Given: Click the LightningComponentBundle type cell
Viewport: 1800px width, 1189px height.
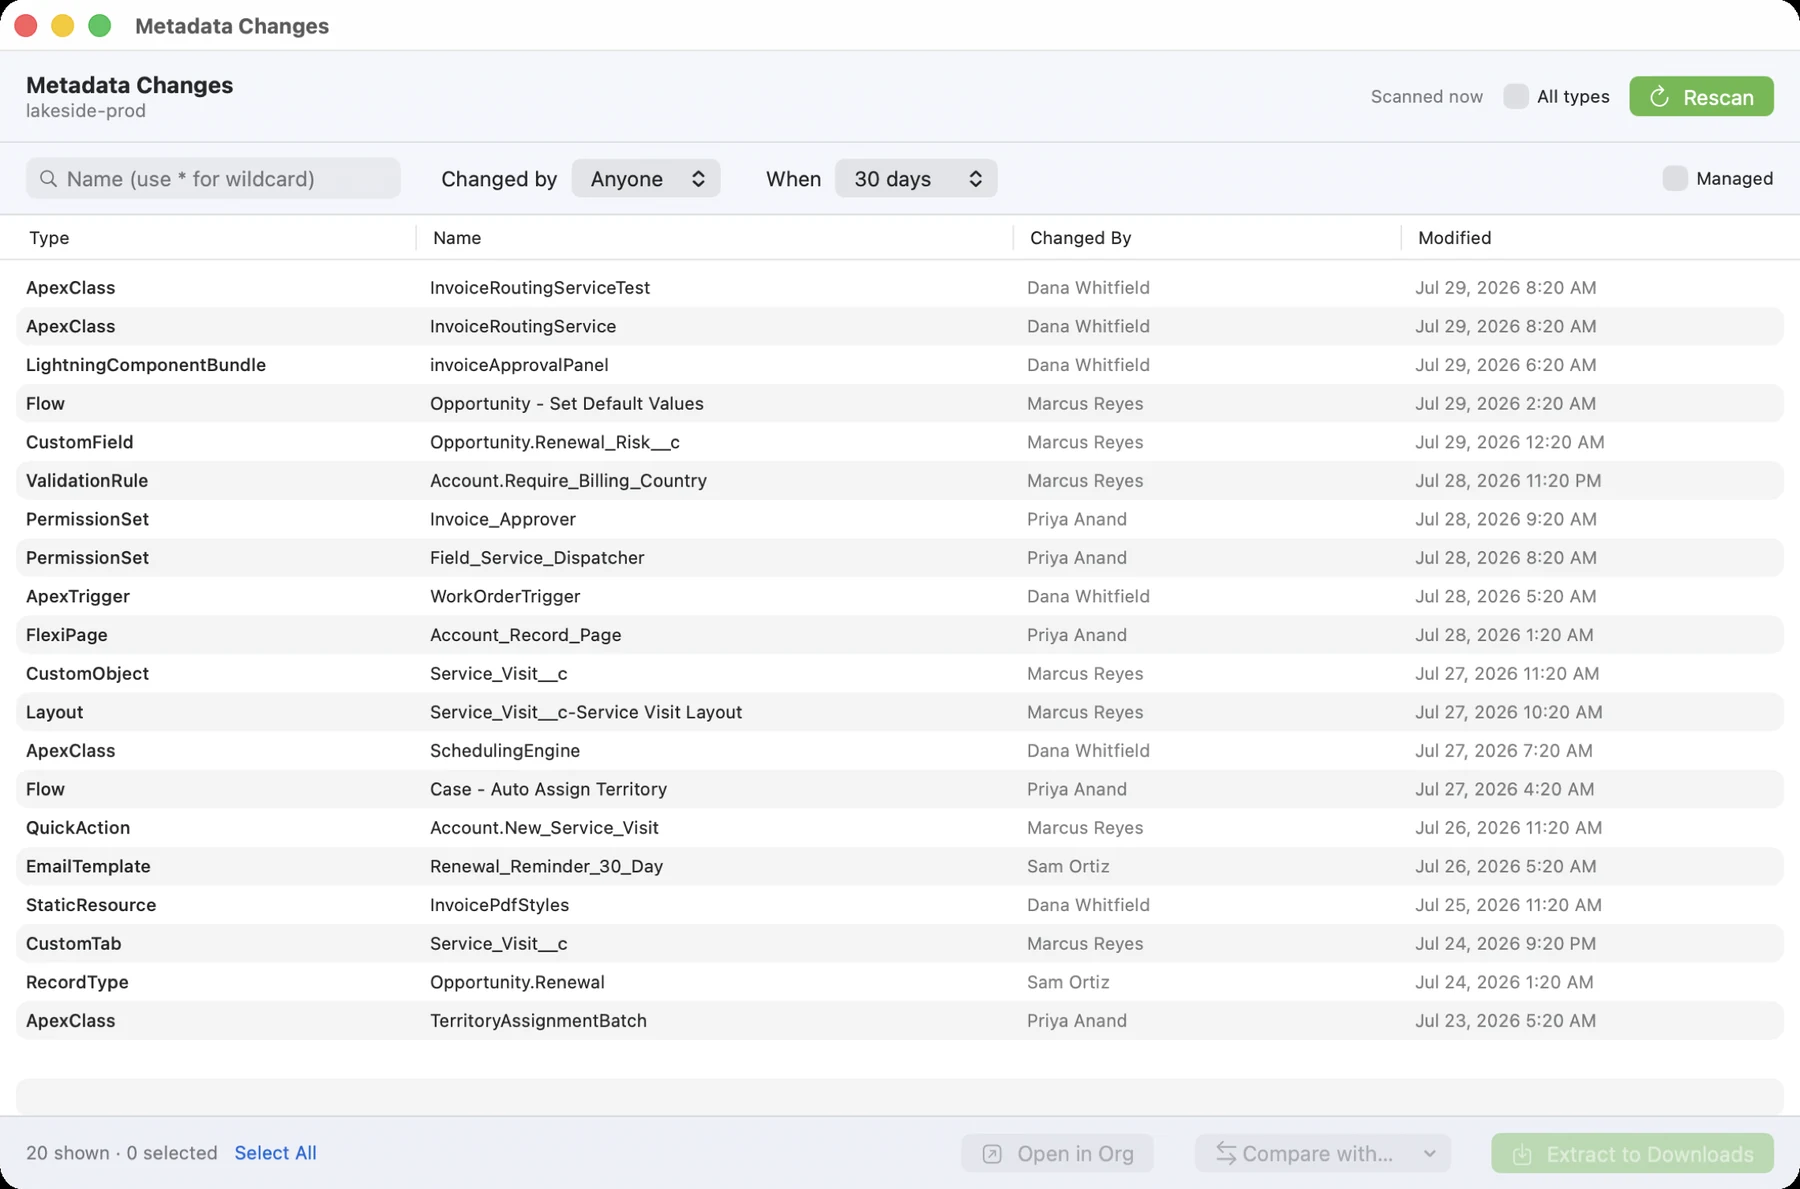Looking at the screenshot, I should tap(146, 365).
